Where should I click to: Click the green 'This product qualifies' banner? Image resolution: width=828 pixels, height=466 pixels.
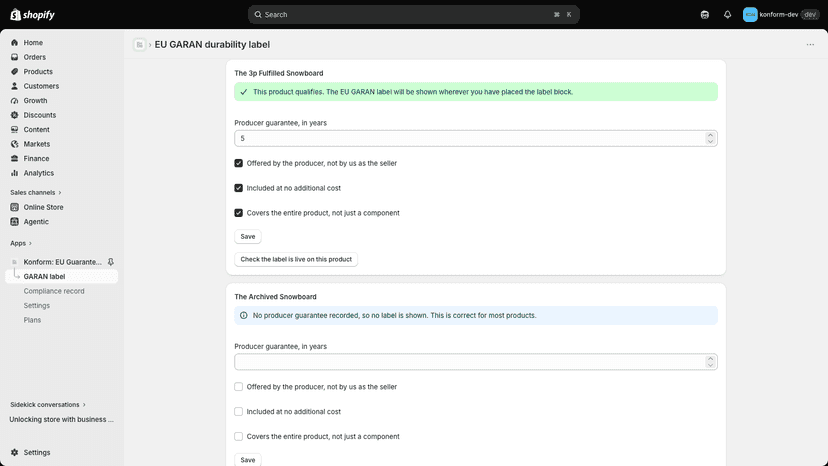point(476,92)
